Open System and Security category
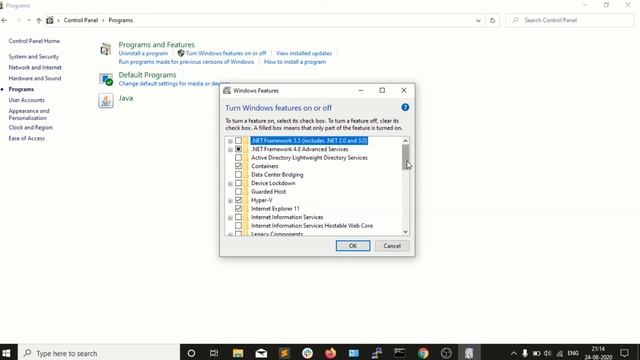640x360 pixels. pyautogui.click(x=33, y=56)
